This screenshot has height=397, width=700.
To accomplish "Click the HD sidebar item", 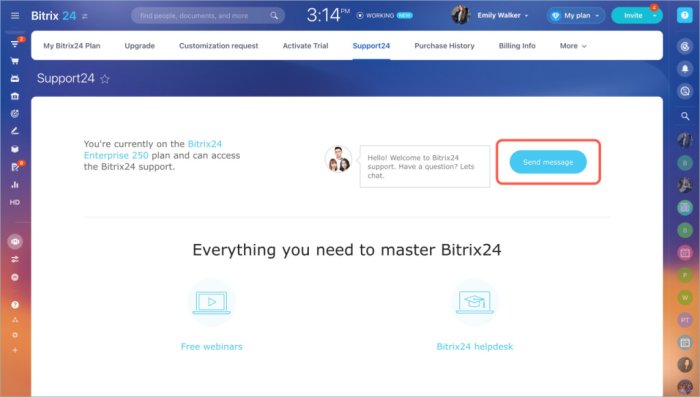I will [15, 202].
